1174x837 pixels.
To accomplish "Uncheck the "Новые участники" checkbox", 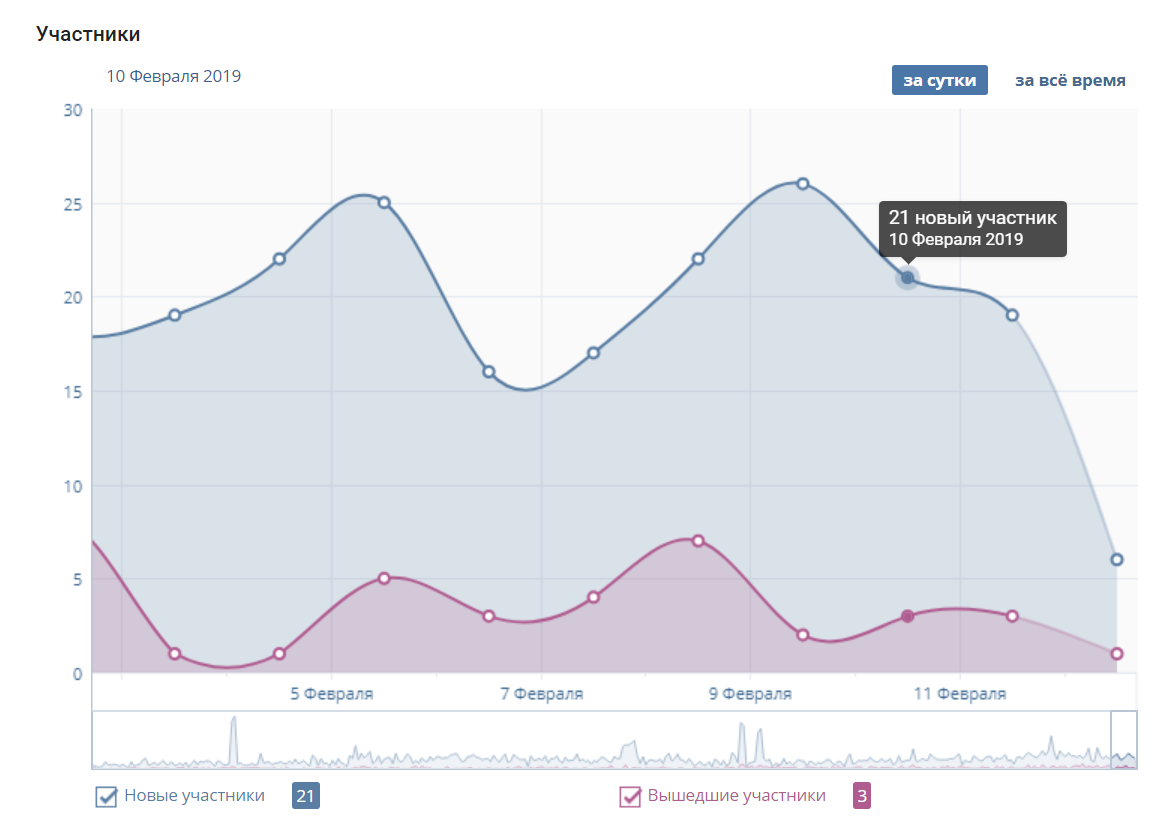I will [105, 797].
